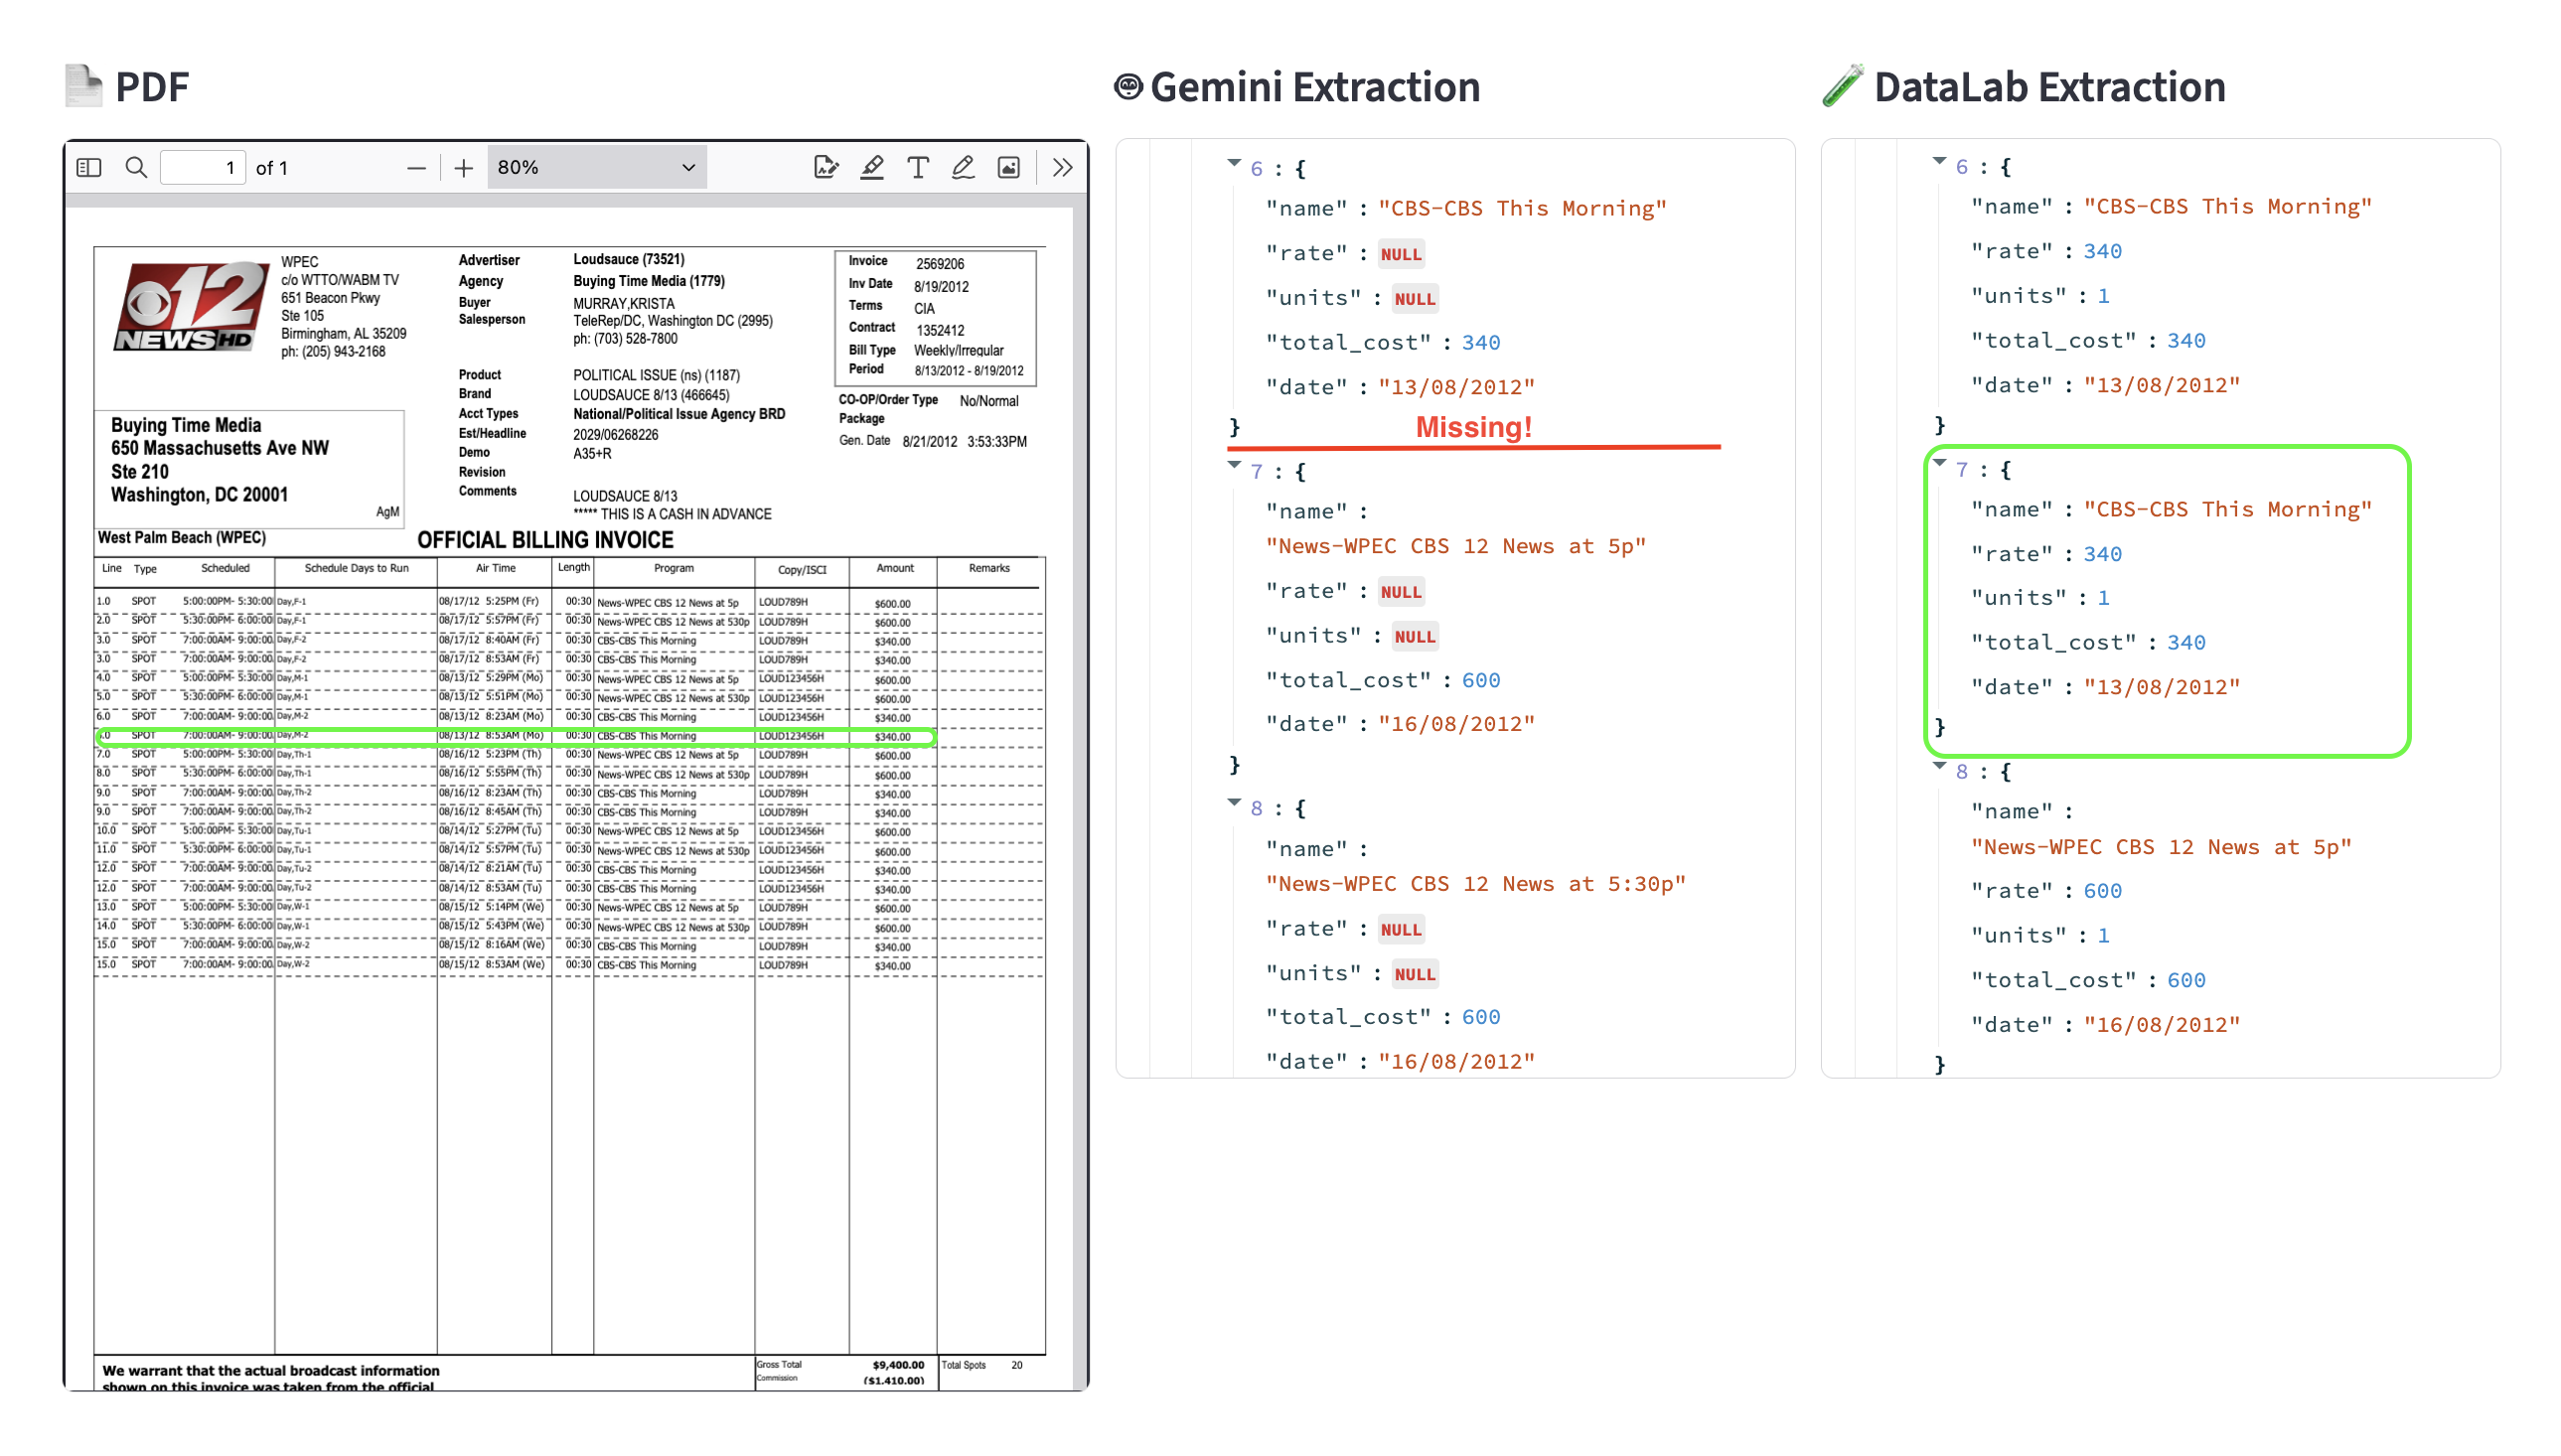
Task: Click units 1 in DataLab item 6
Action: [x=2102, y=296]
